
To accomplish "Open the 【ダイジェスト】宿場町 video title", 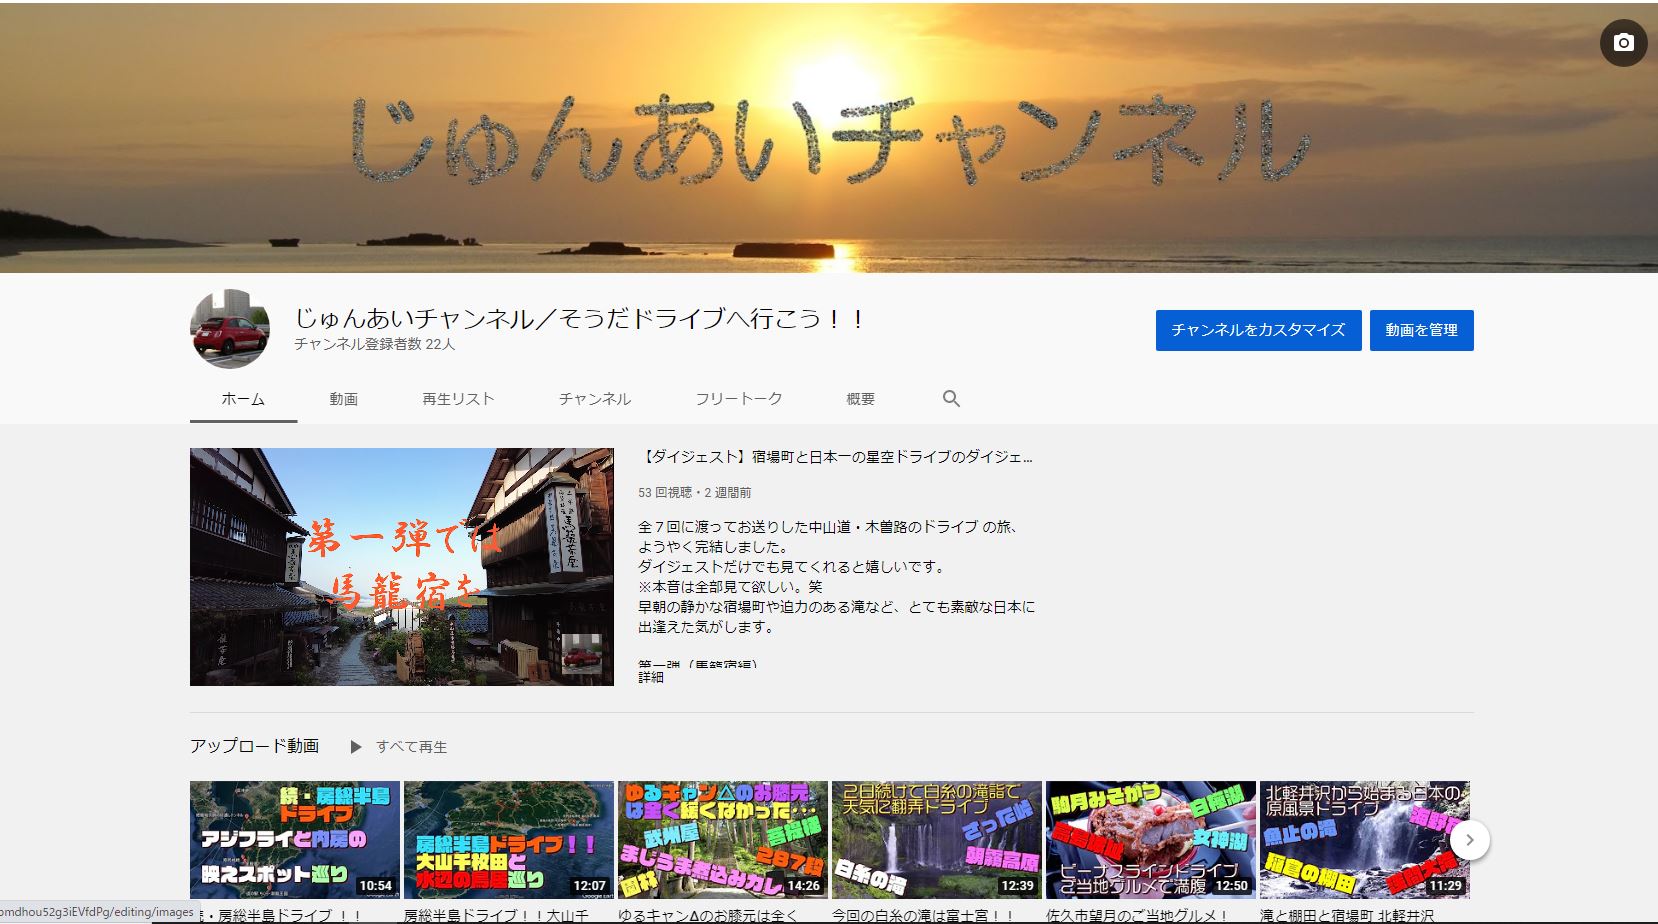I will coord(836,457).
